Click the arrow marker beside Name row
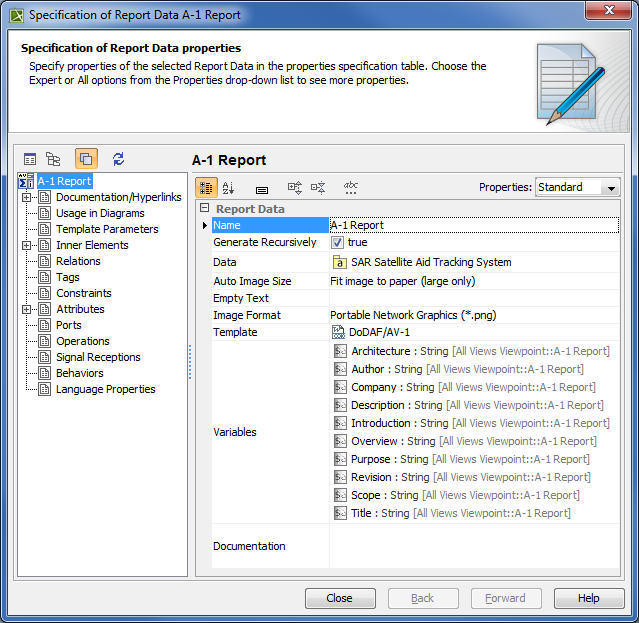The width and height of the screenshot is (639, 623). coord(205,225)
